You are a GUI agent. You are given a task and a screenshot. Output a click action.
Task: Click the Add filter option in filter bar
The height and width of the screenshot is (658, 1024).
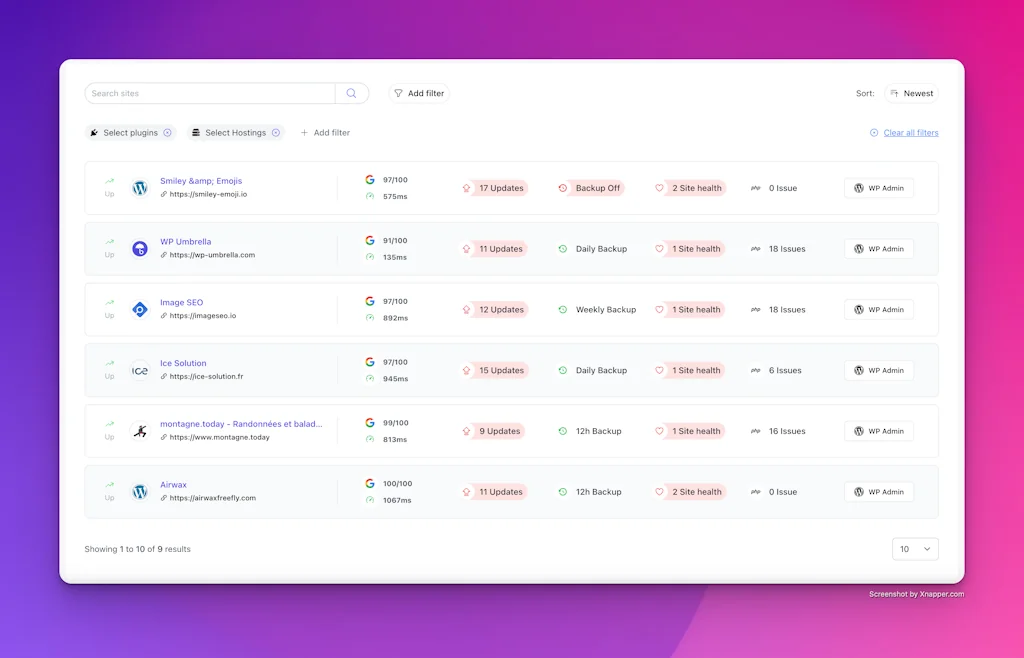(x=325, y=132)
